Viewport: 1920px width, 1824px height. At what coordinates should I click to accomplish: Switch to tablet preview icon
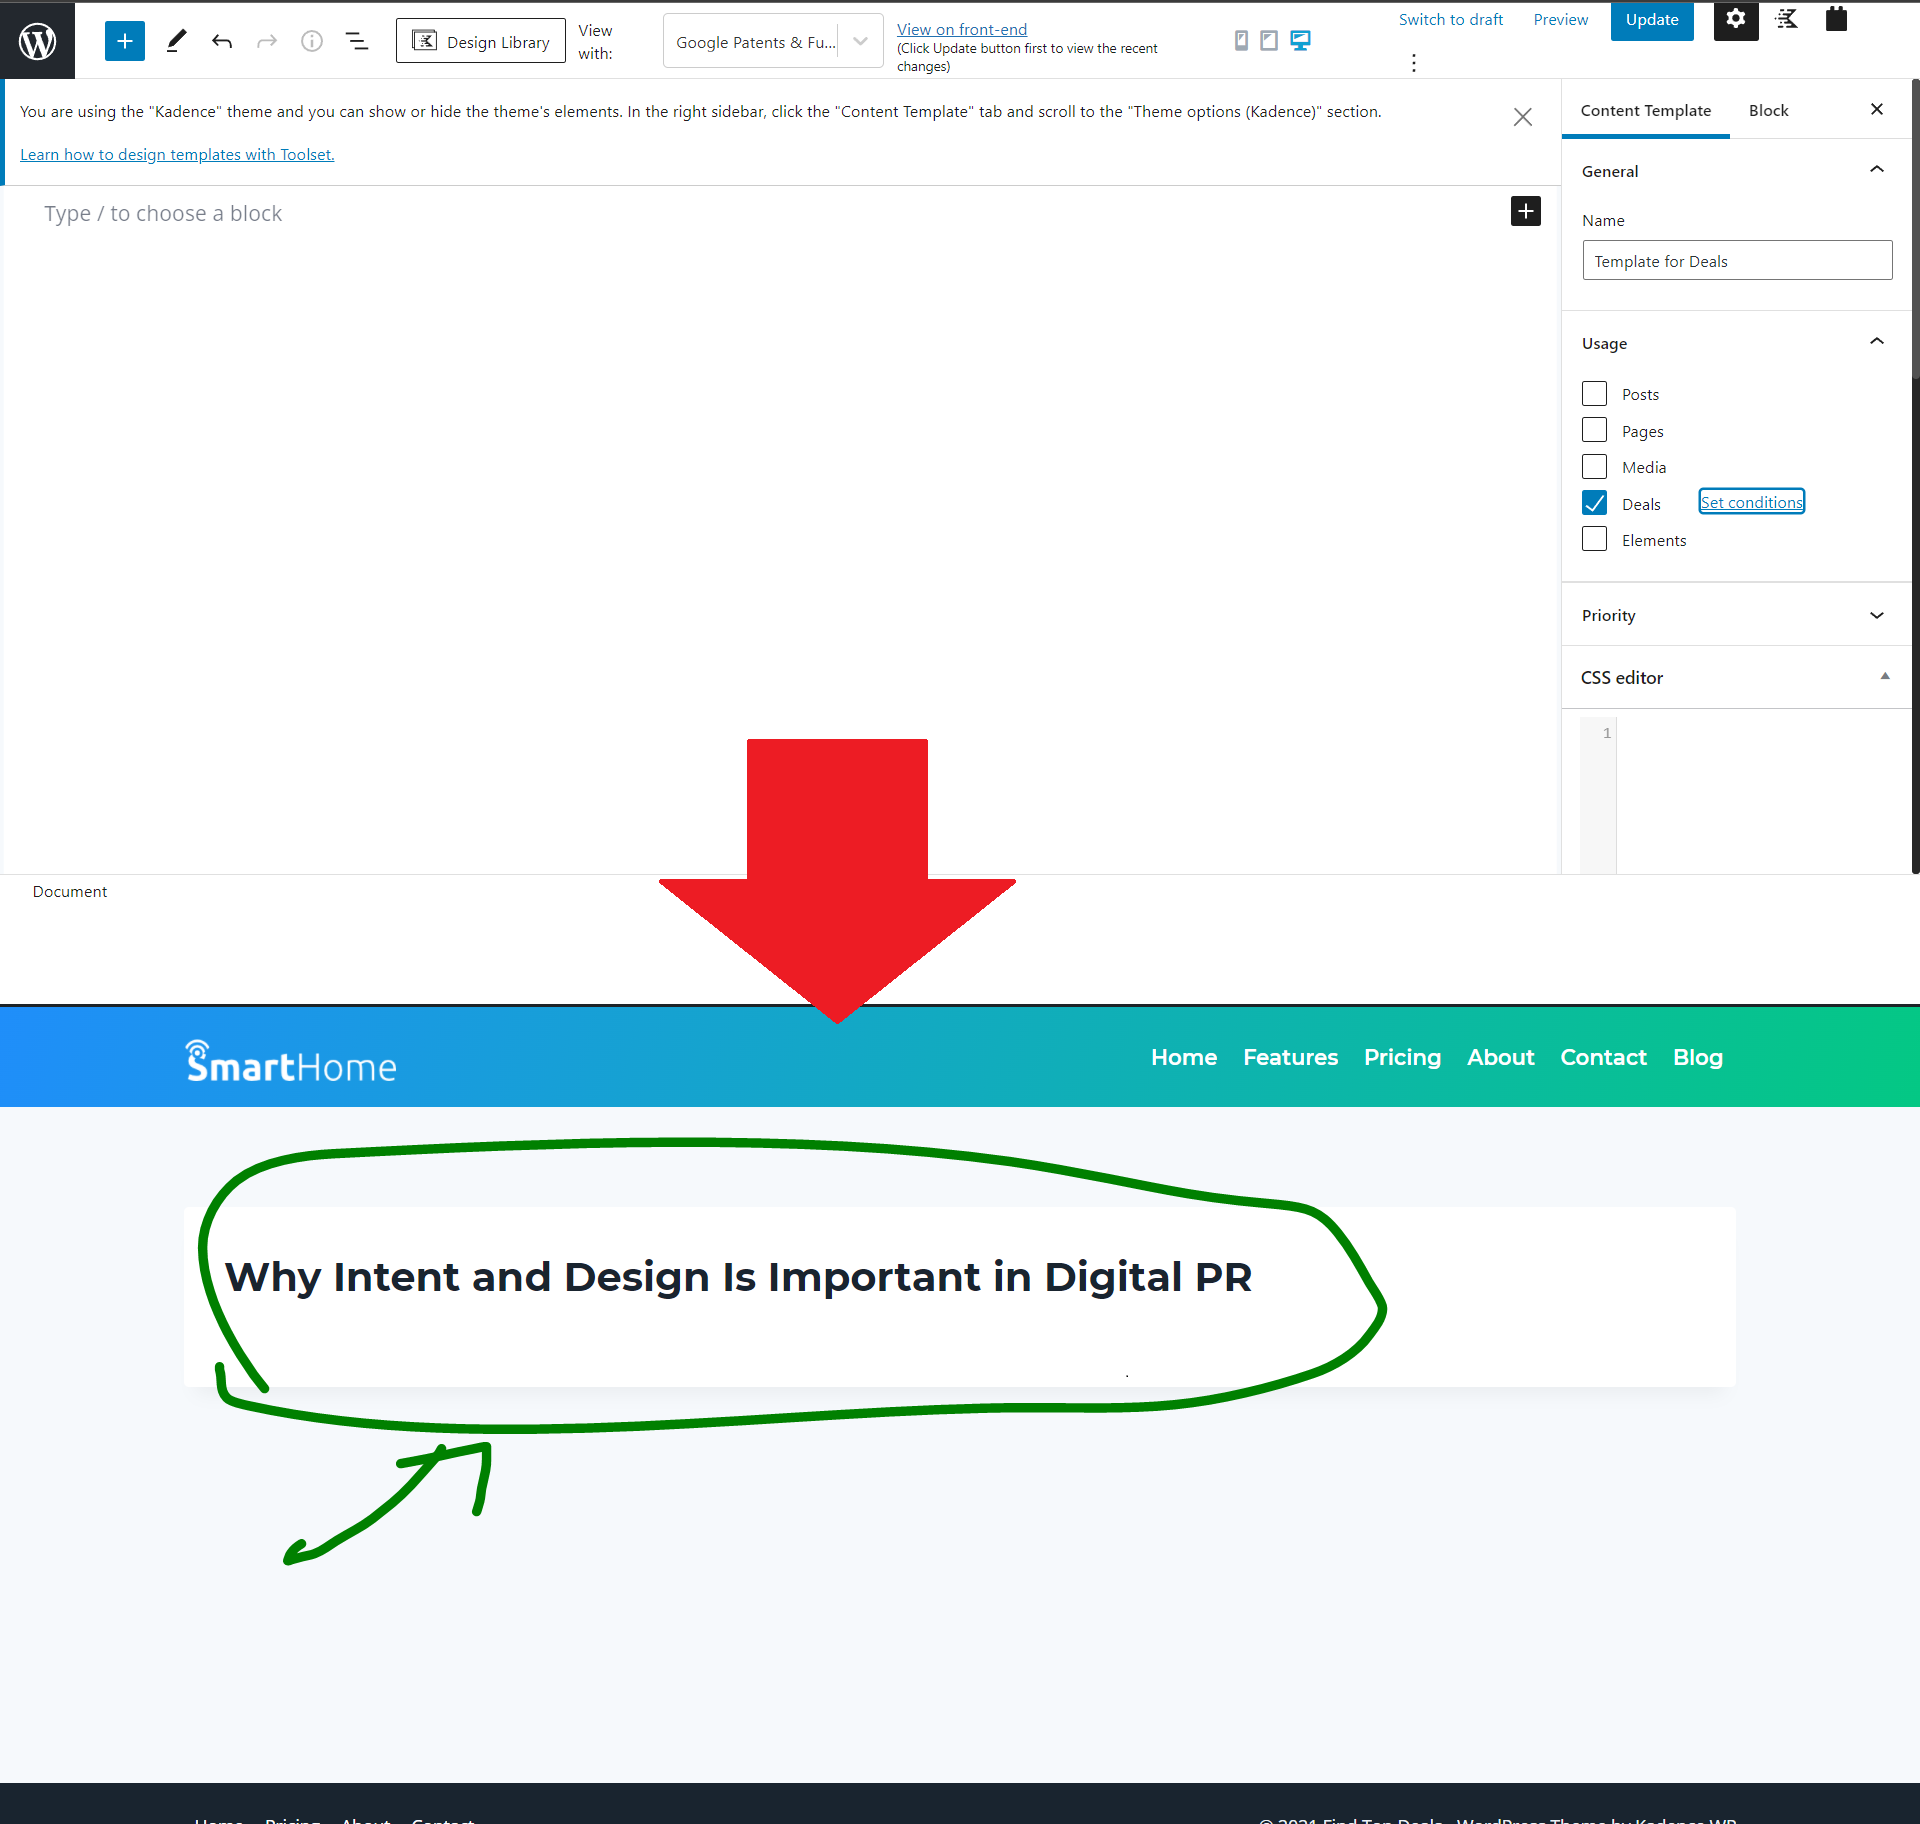click(x=1269, y=40)
